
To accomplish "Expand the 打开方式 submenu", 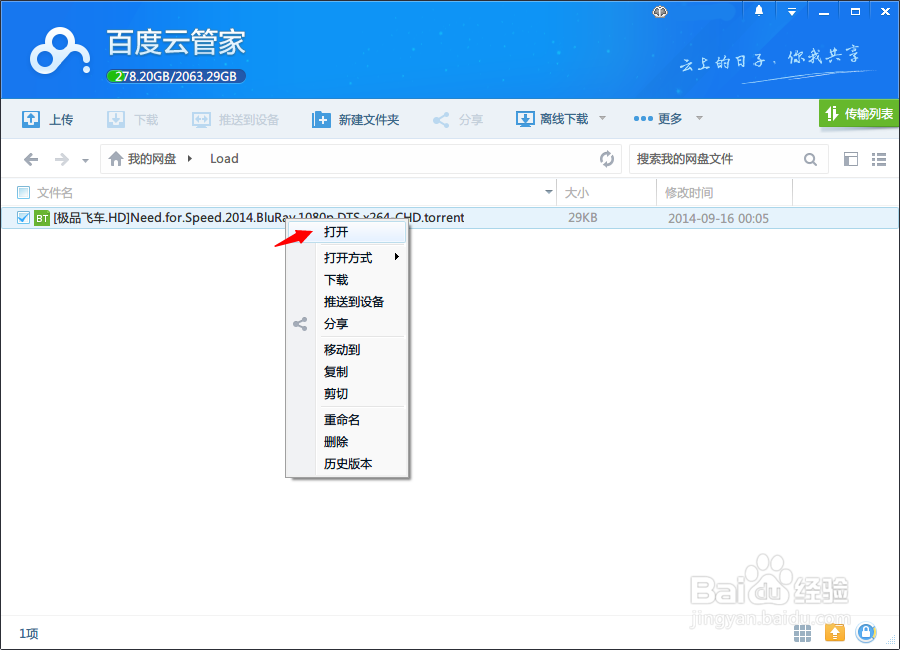I will click(x=348, y=258).
